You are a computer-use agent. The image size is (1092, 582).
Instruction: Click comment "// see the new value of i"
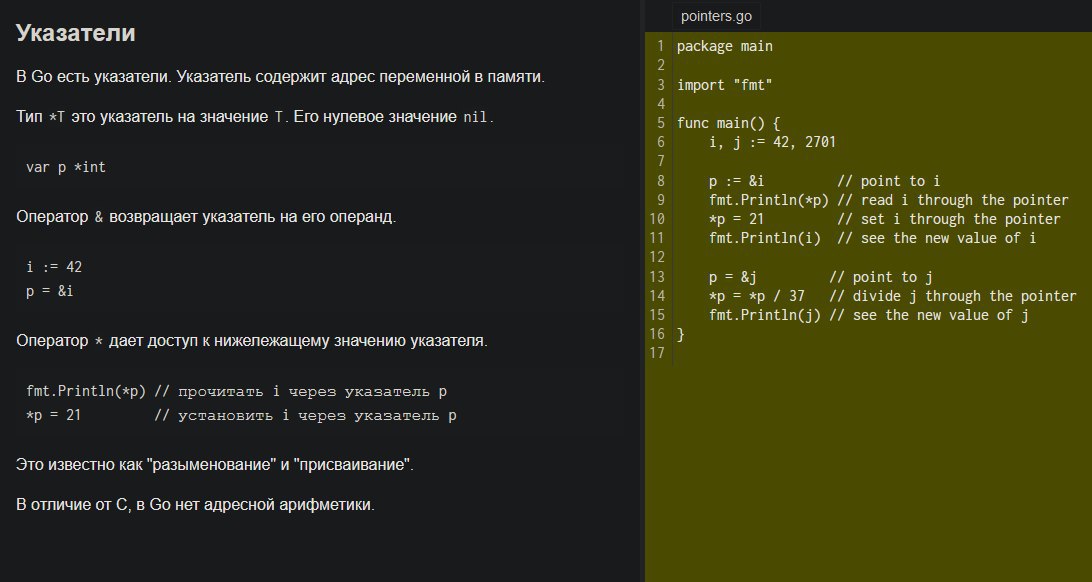coord(937,238)
